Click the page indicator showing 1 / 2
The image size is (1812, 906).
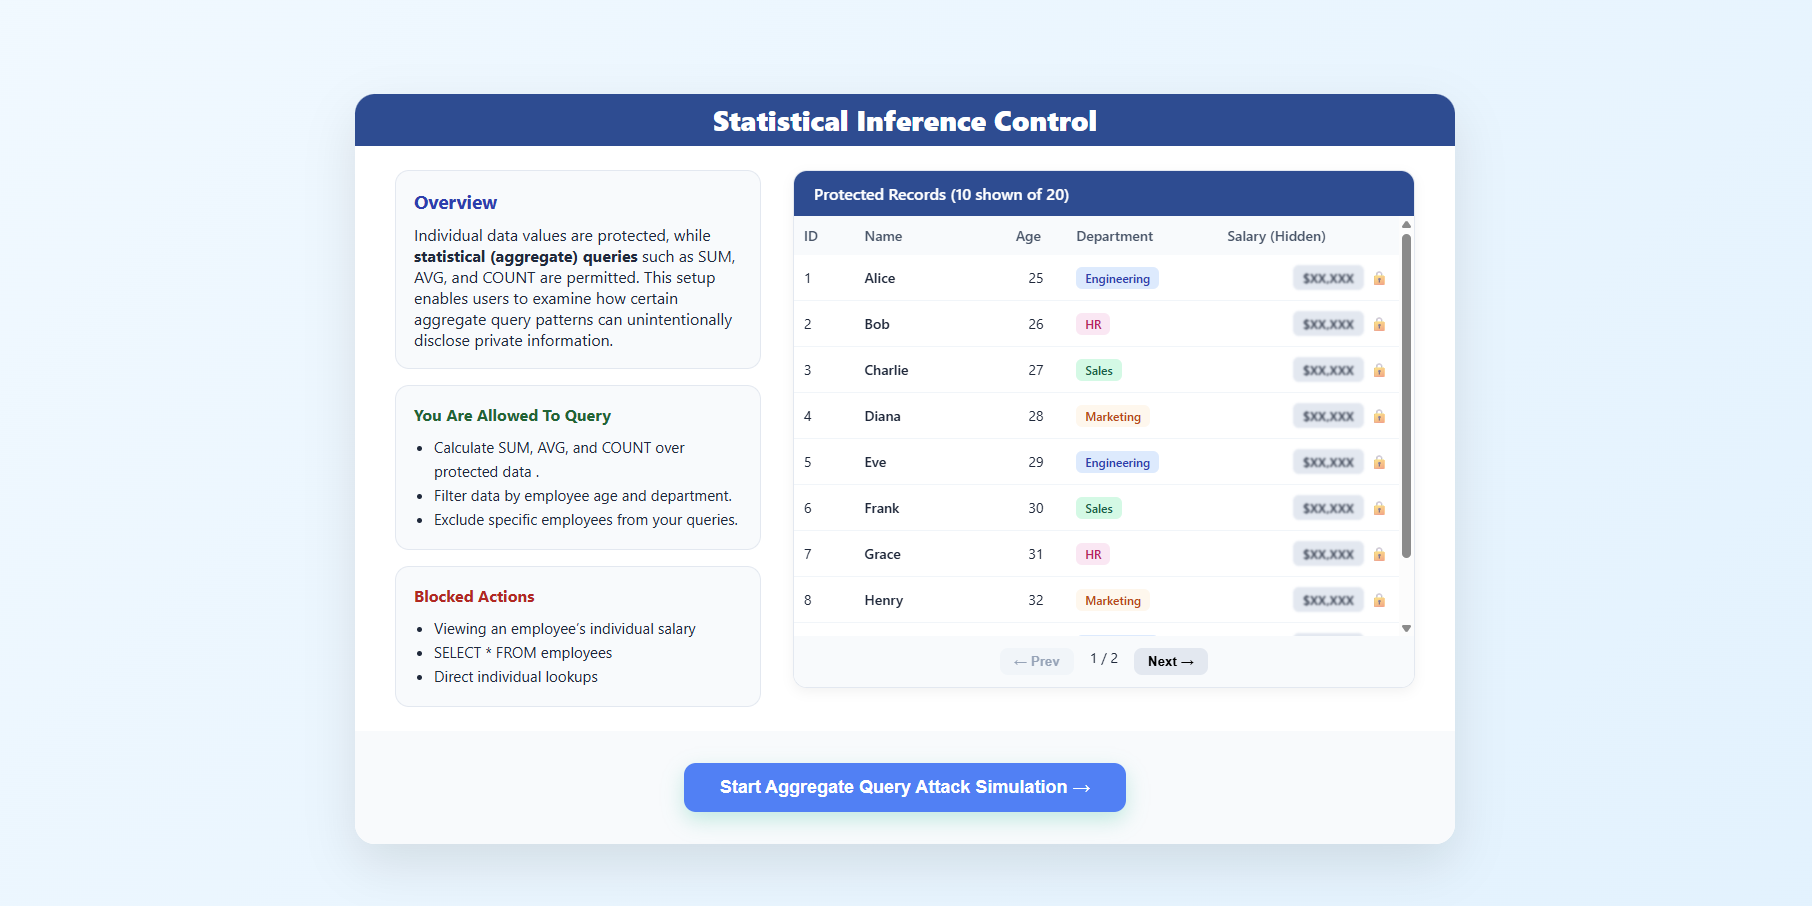[x=1102, y=659]
